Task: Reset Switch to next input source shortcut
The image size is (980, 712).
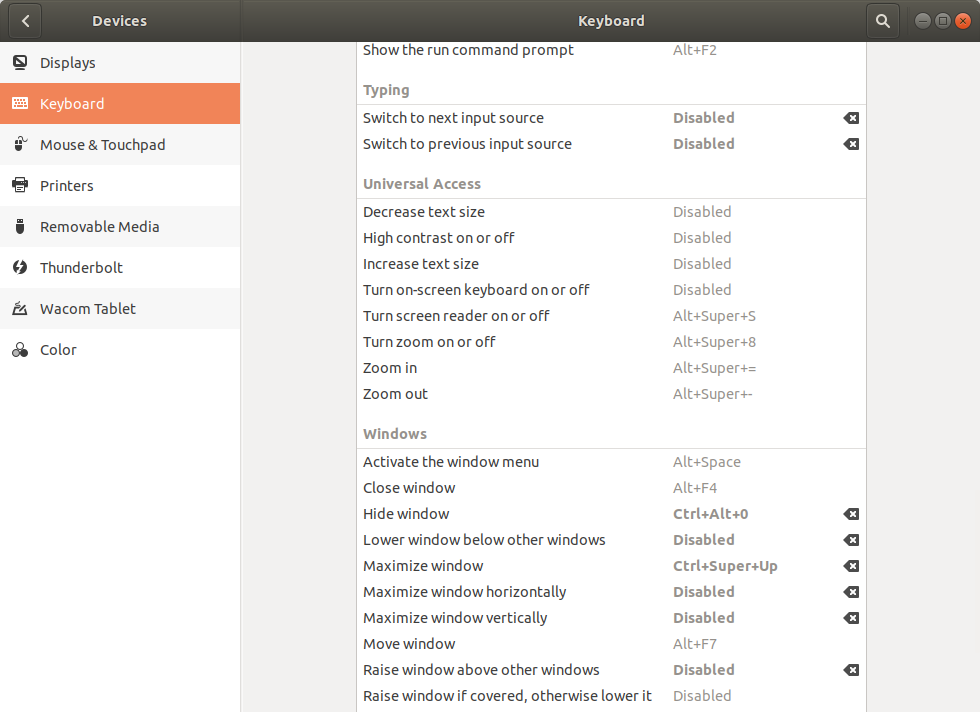Action: tap(851, 118)
